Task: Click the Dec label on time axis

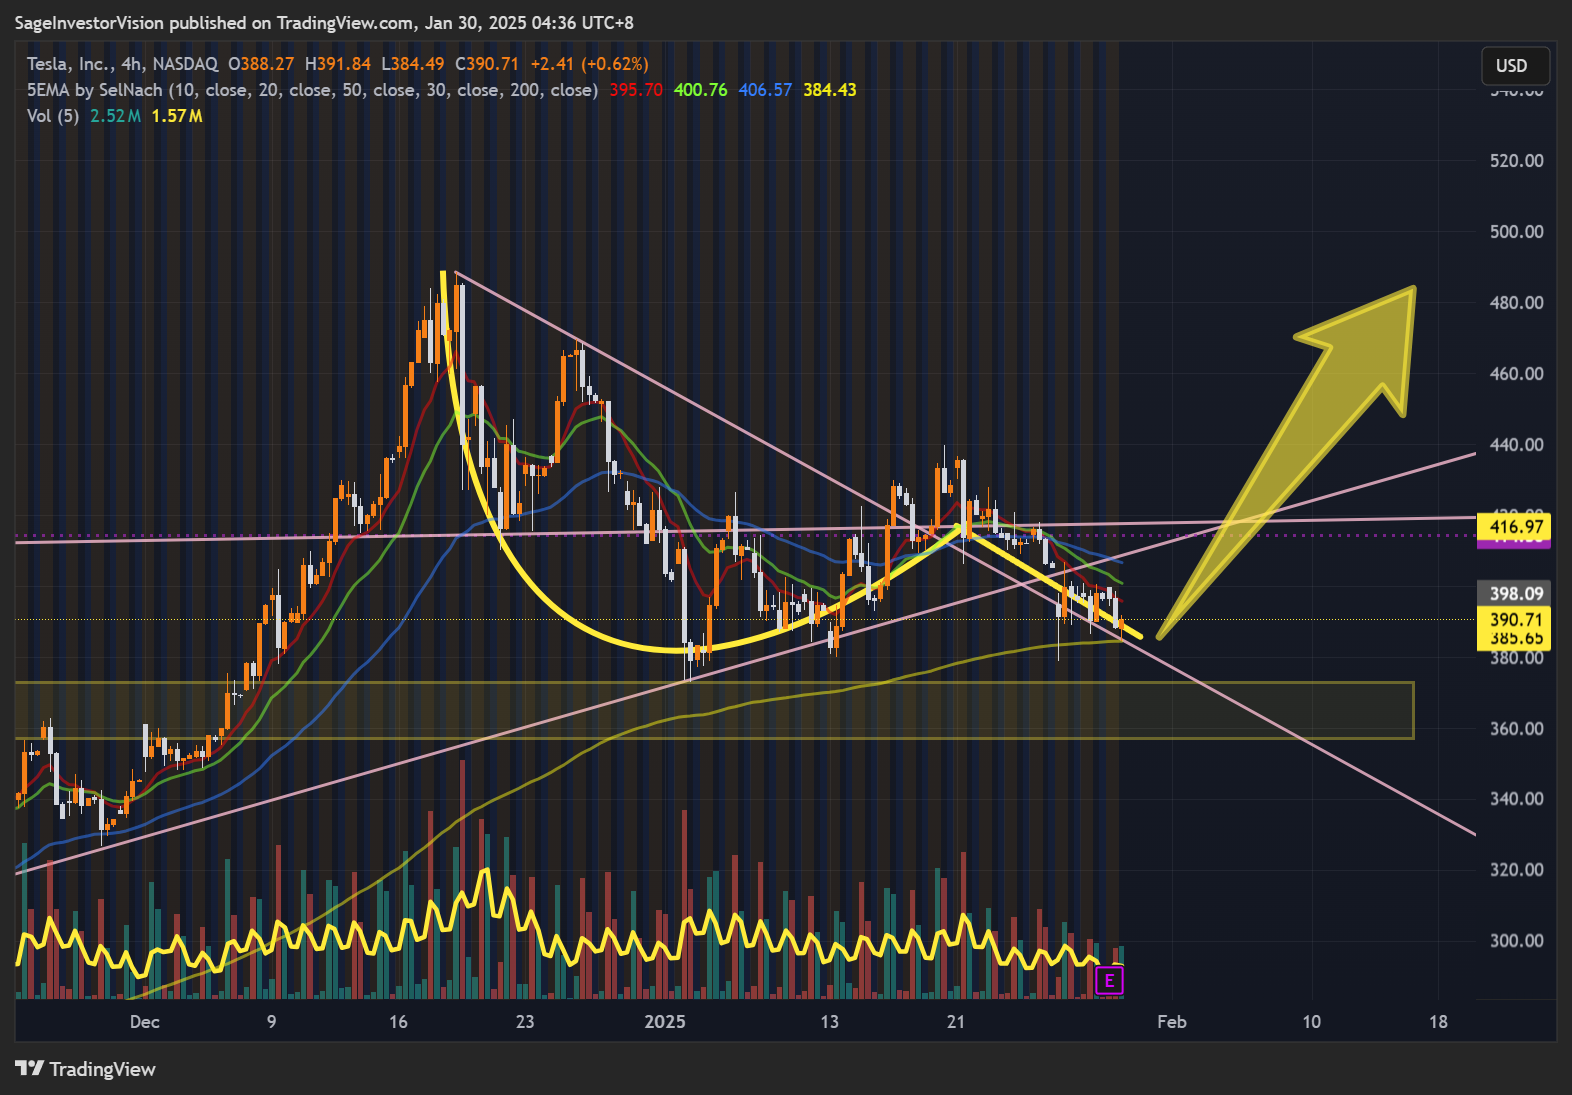Action: pos(145,1022)
